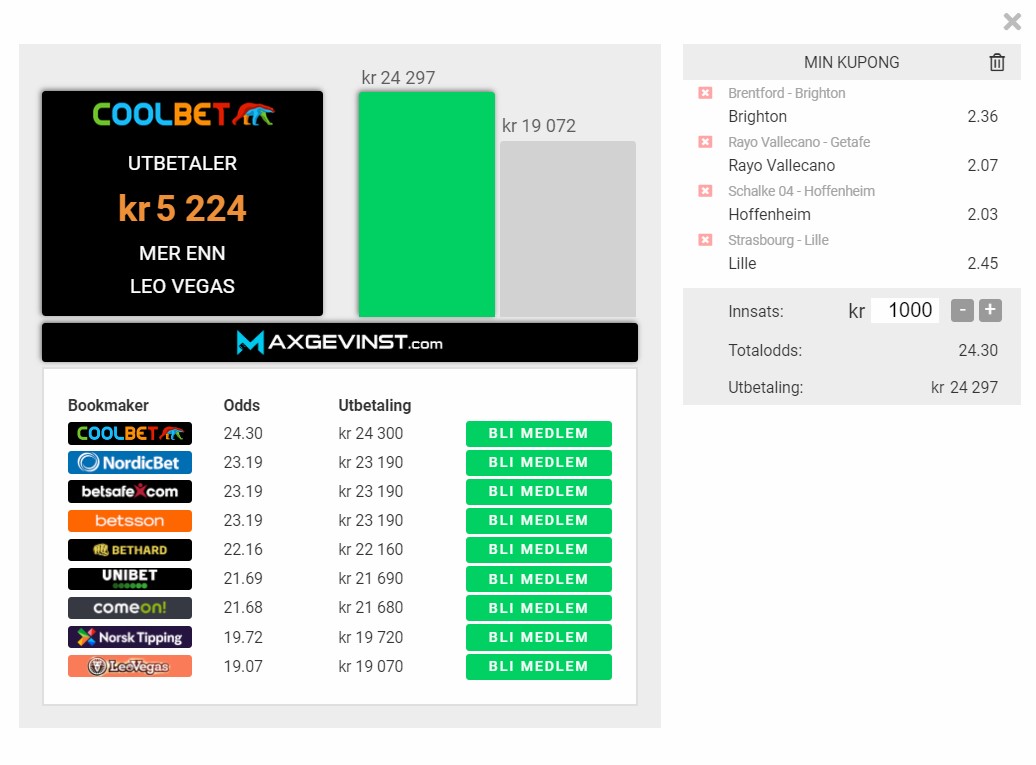Click LeoVegas odds 19.07
This screenshot has width=1036, height=765.
243,666
